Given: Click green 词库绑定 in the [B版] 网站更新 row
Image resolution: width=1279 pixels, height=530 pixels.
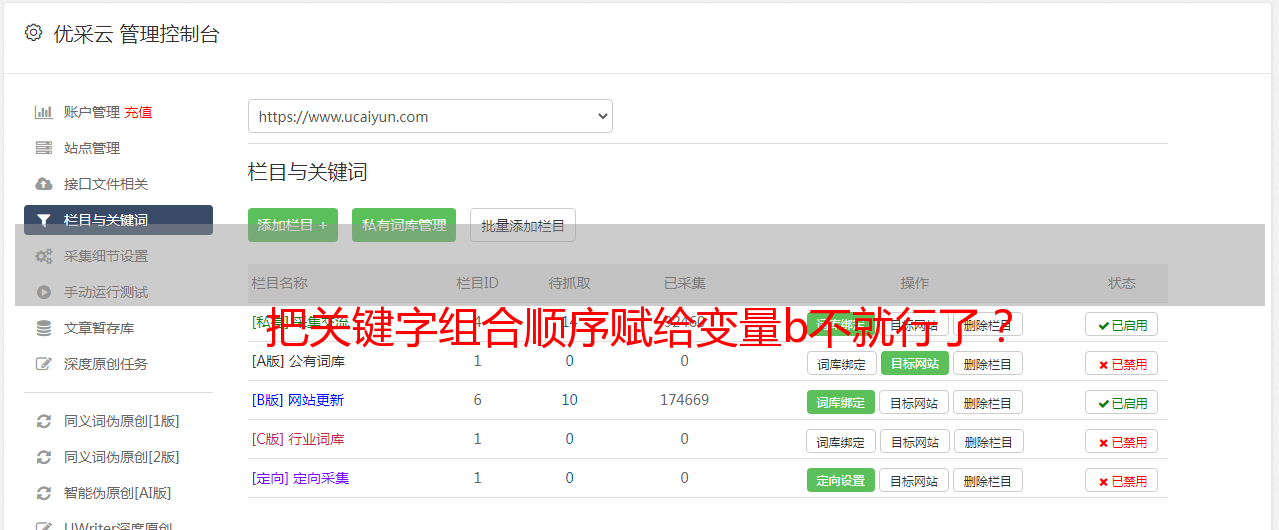Looking at the screenshot, I should [841, 402].
